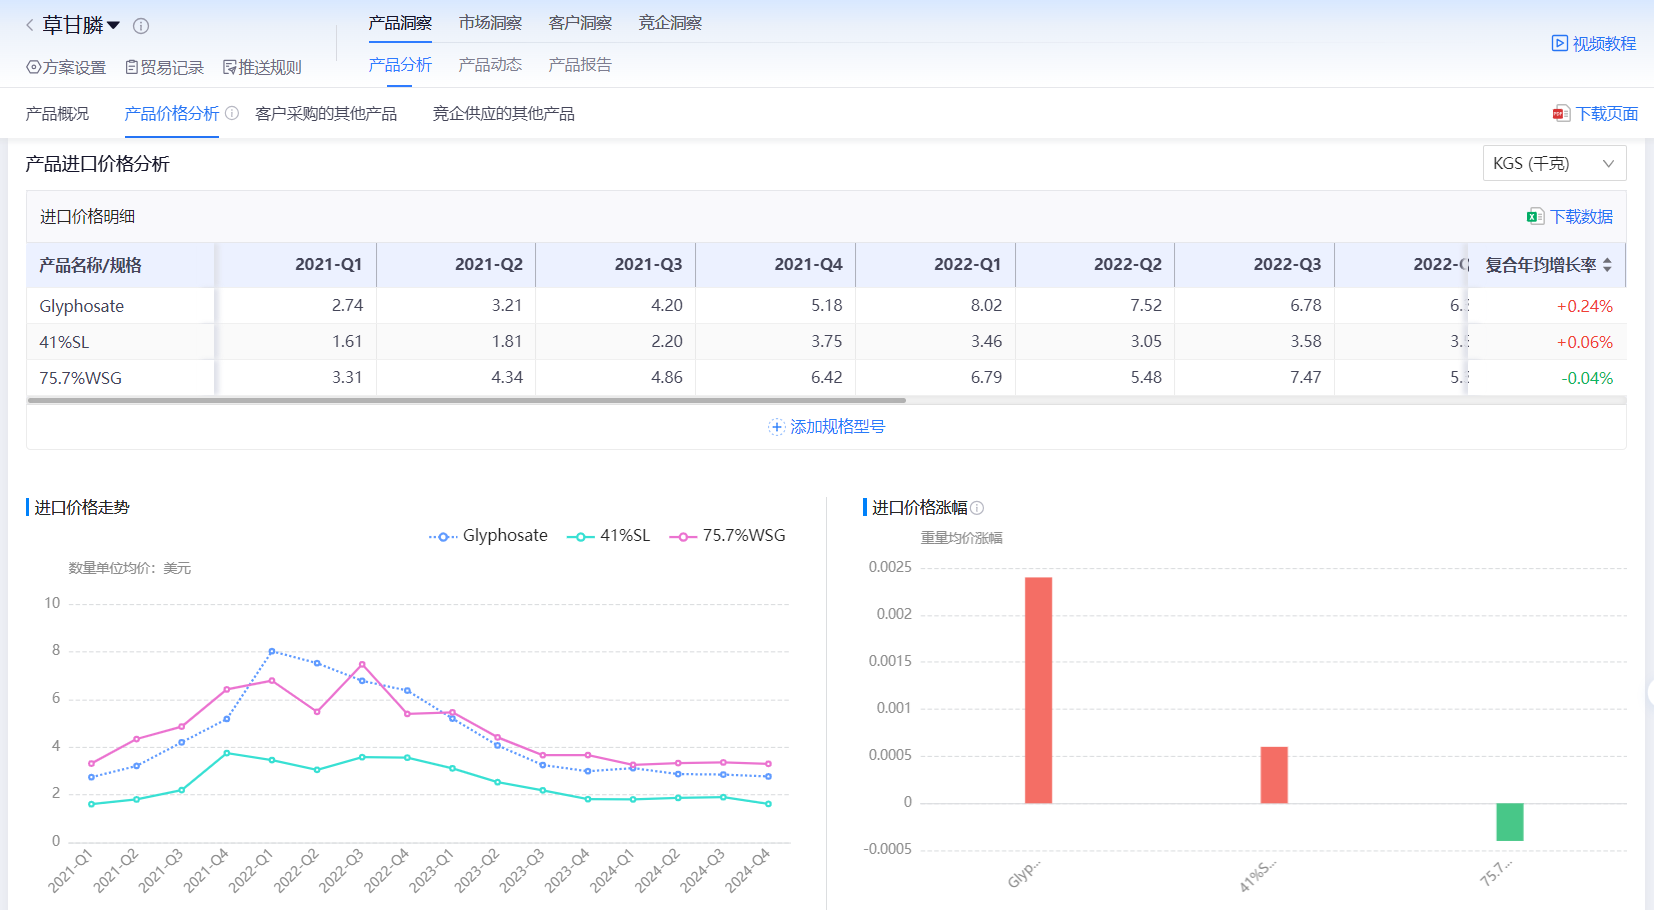
Task: Click the 75.7%WSG peak point at 2022-Q3
Action: point(362,664)
